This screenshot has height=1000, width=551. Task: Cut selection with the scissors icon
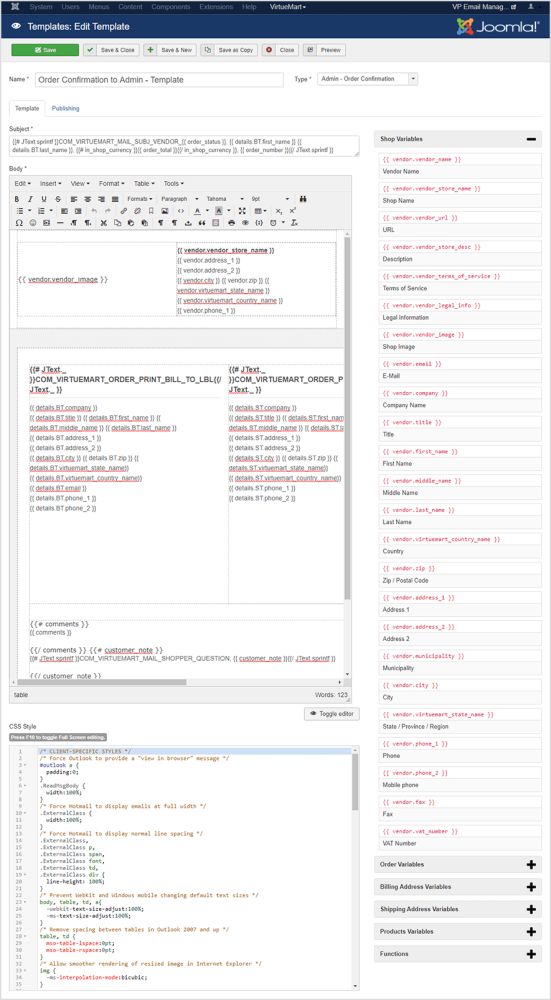[103, 223]
